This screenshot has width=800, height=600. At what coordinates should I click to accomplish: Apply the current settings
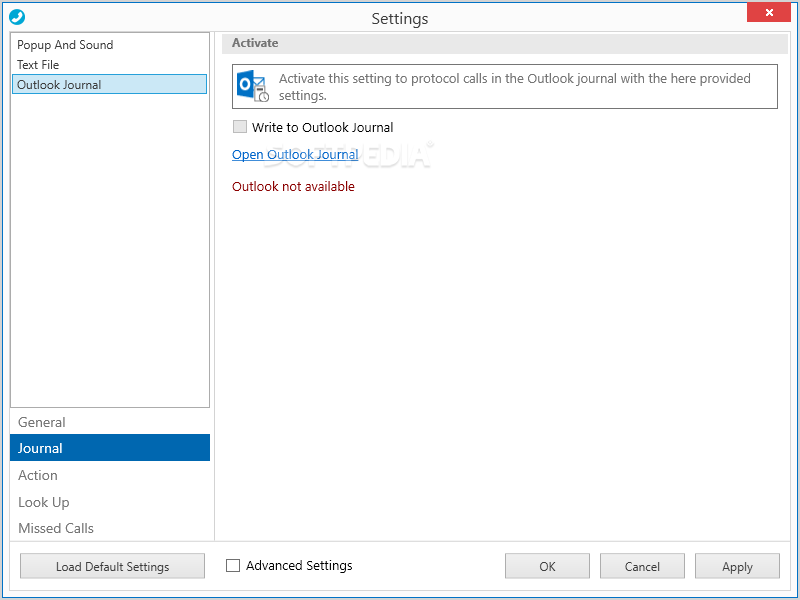click(x=737, y=566)
